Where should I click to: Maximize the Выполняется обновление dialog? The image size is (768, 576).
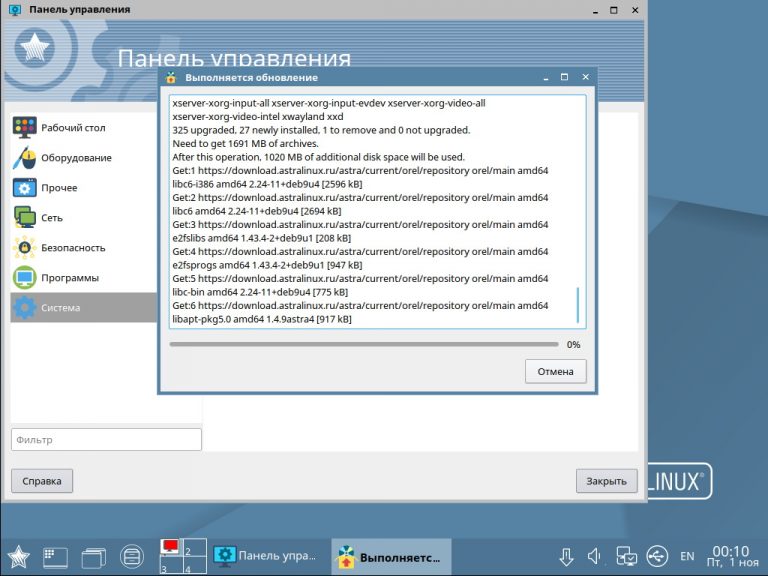564,77
